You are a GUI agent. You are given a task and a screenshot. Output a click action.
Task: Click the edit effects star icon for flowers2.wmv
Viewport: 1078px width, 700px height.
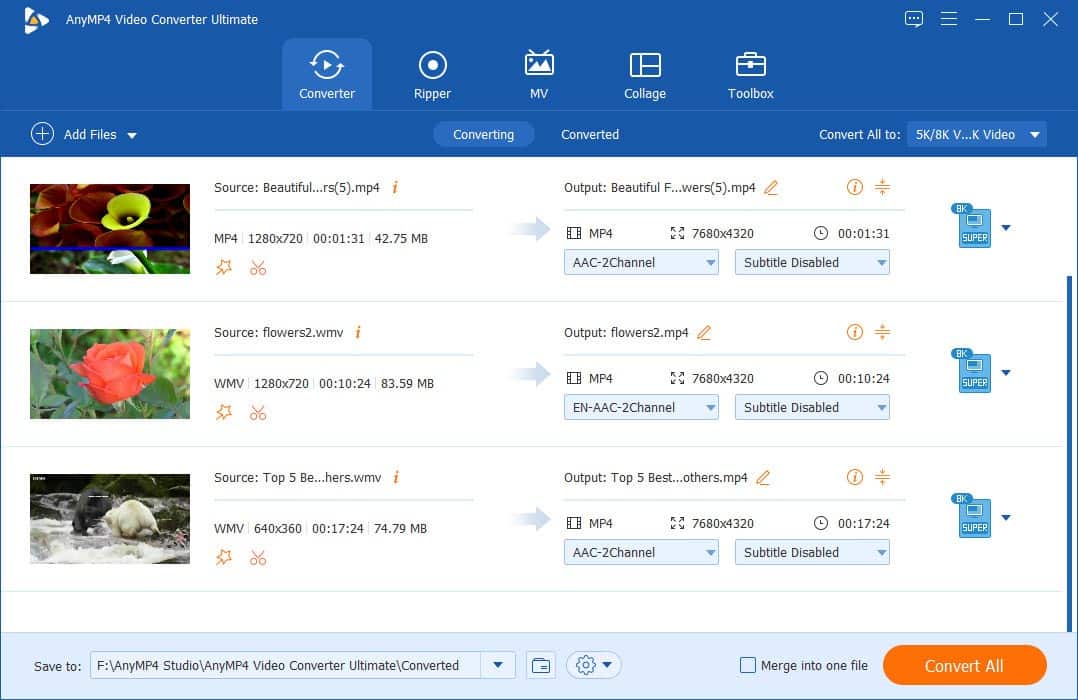click(224, 412)
